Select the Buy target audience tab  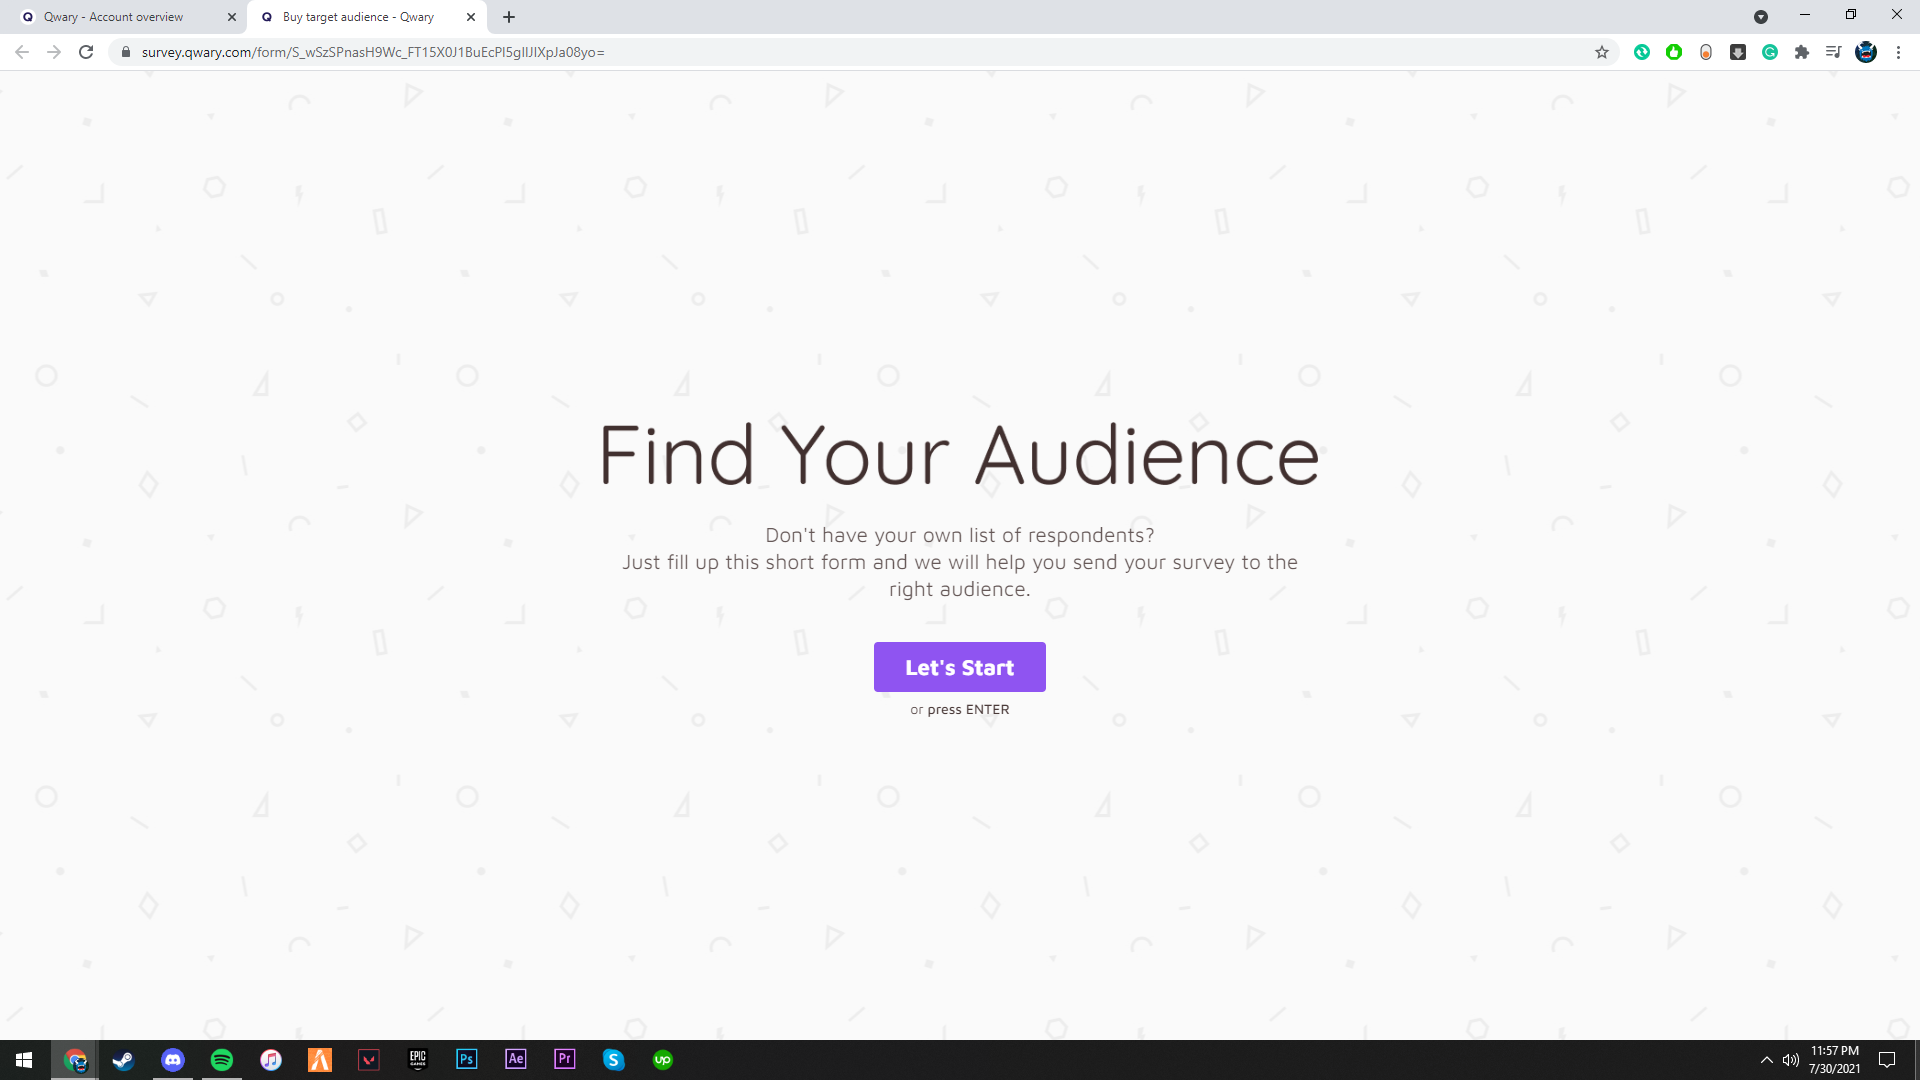coord(360,17)
